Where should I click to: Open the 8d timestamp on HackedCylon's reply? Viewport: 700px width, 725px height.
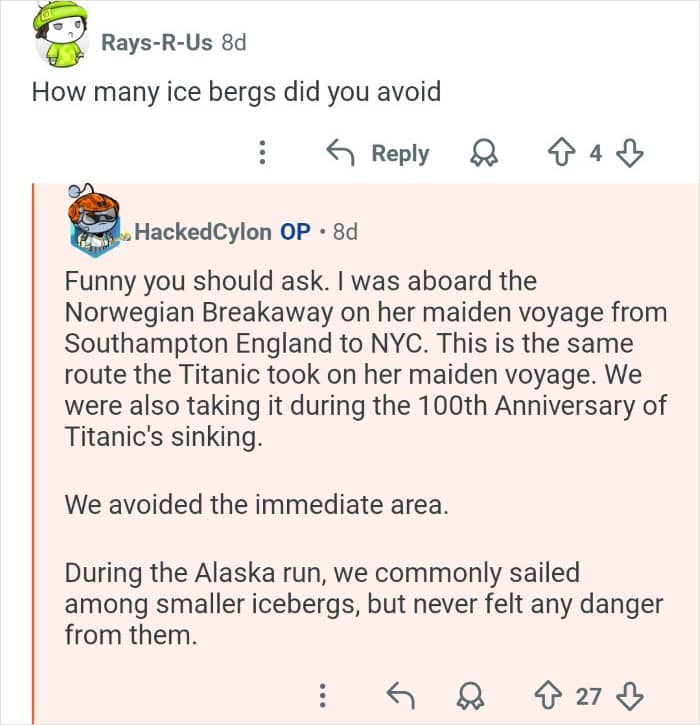tap(345, 232)
